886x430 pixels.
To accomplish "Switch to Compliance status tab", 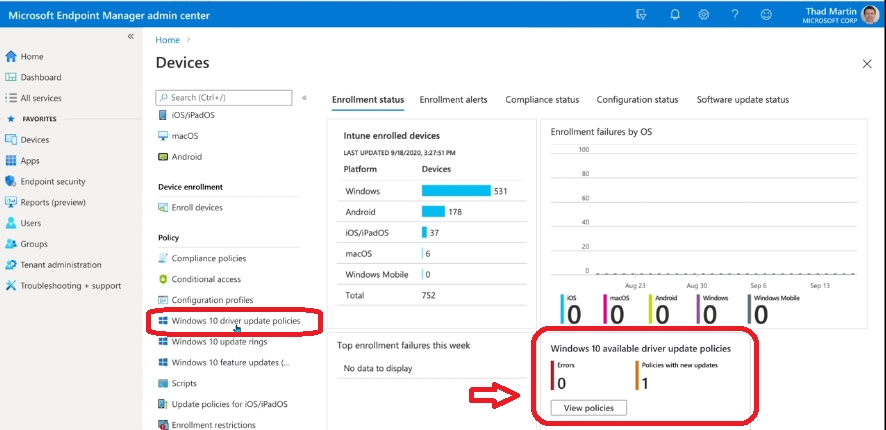I will [x=542, y=100].
